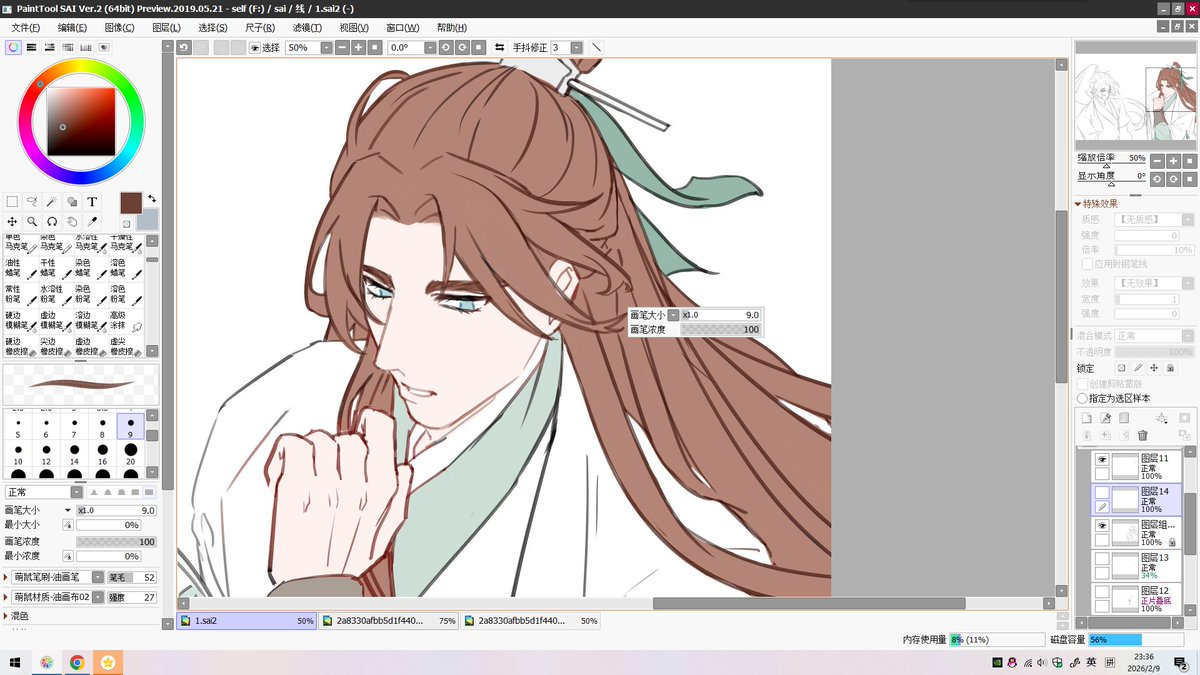Enable 创建剪贴蒙版 clipping mask checkbox
The image size is (1200, 675).
(x=1083, y=384)
